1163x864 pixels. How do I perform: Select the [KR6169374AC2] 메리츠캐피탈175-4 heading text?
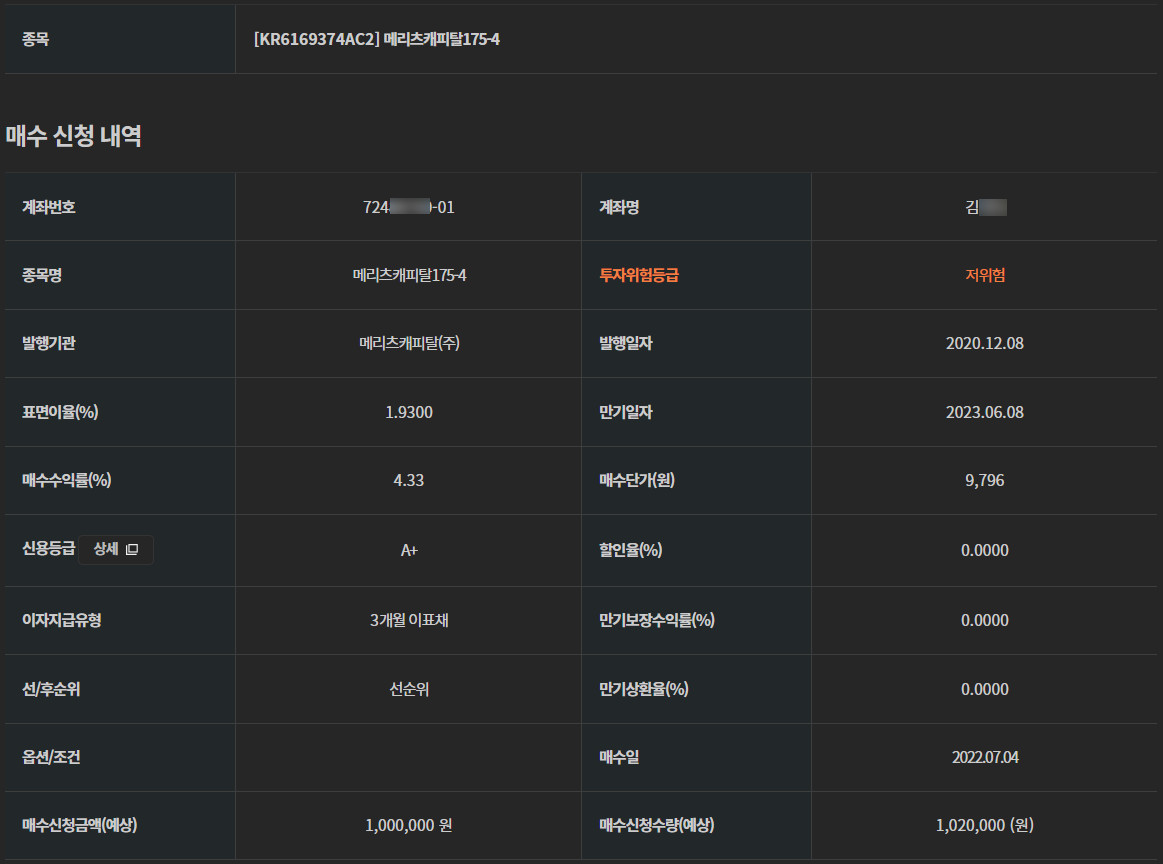tap(377, 39)
